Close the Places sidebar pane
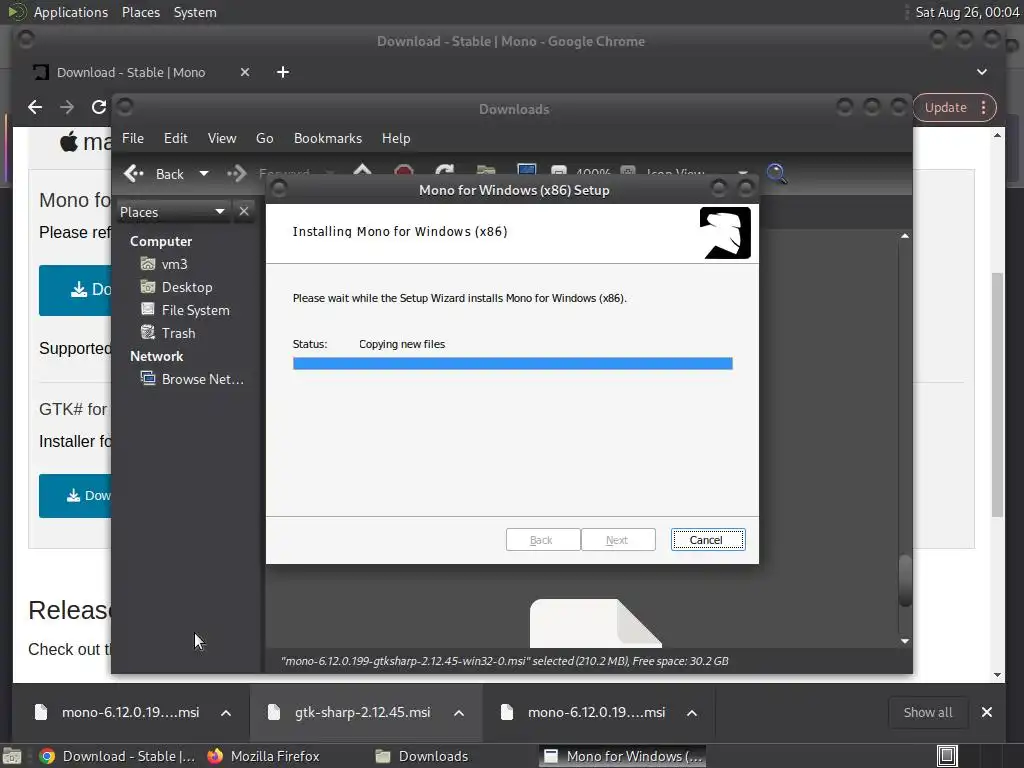This screenshot has width=1024, height=768. [244, 212]
